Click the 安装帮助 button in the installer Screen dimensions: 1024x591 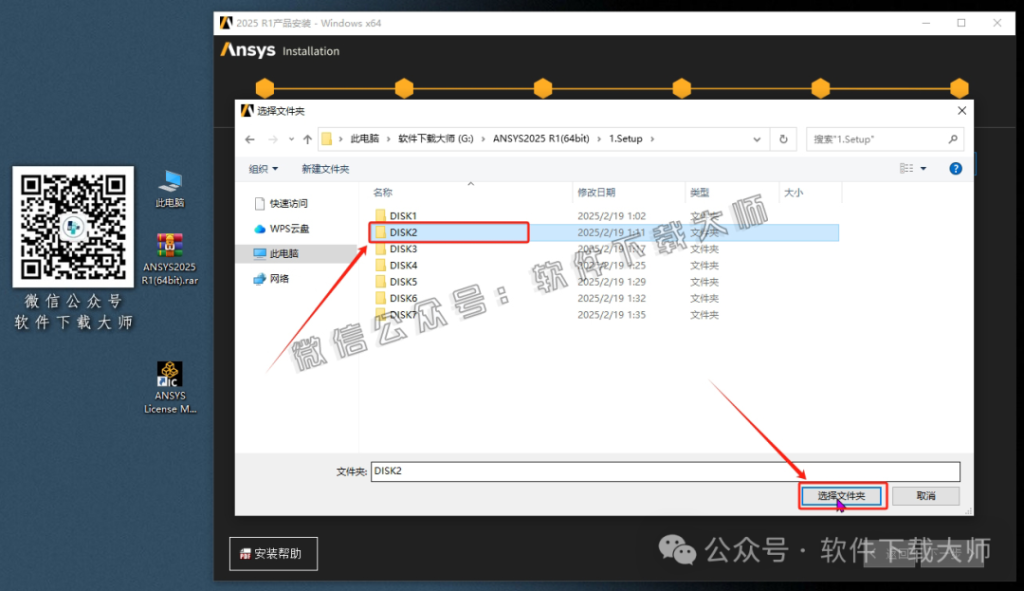pos(273,553)
